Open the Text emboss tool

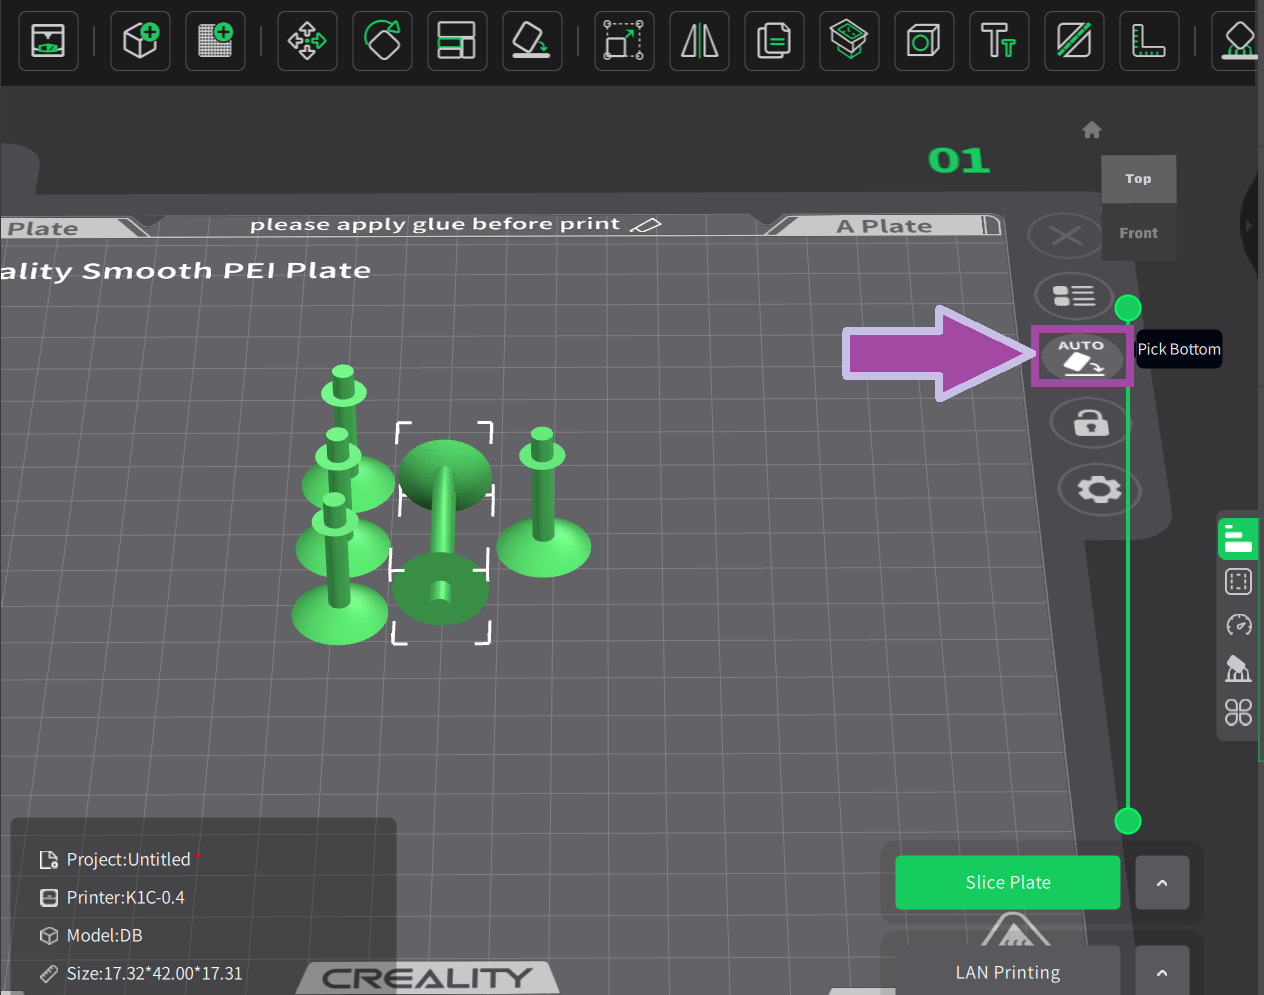pyautogui.click(x=998, y=41)
